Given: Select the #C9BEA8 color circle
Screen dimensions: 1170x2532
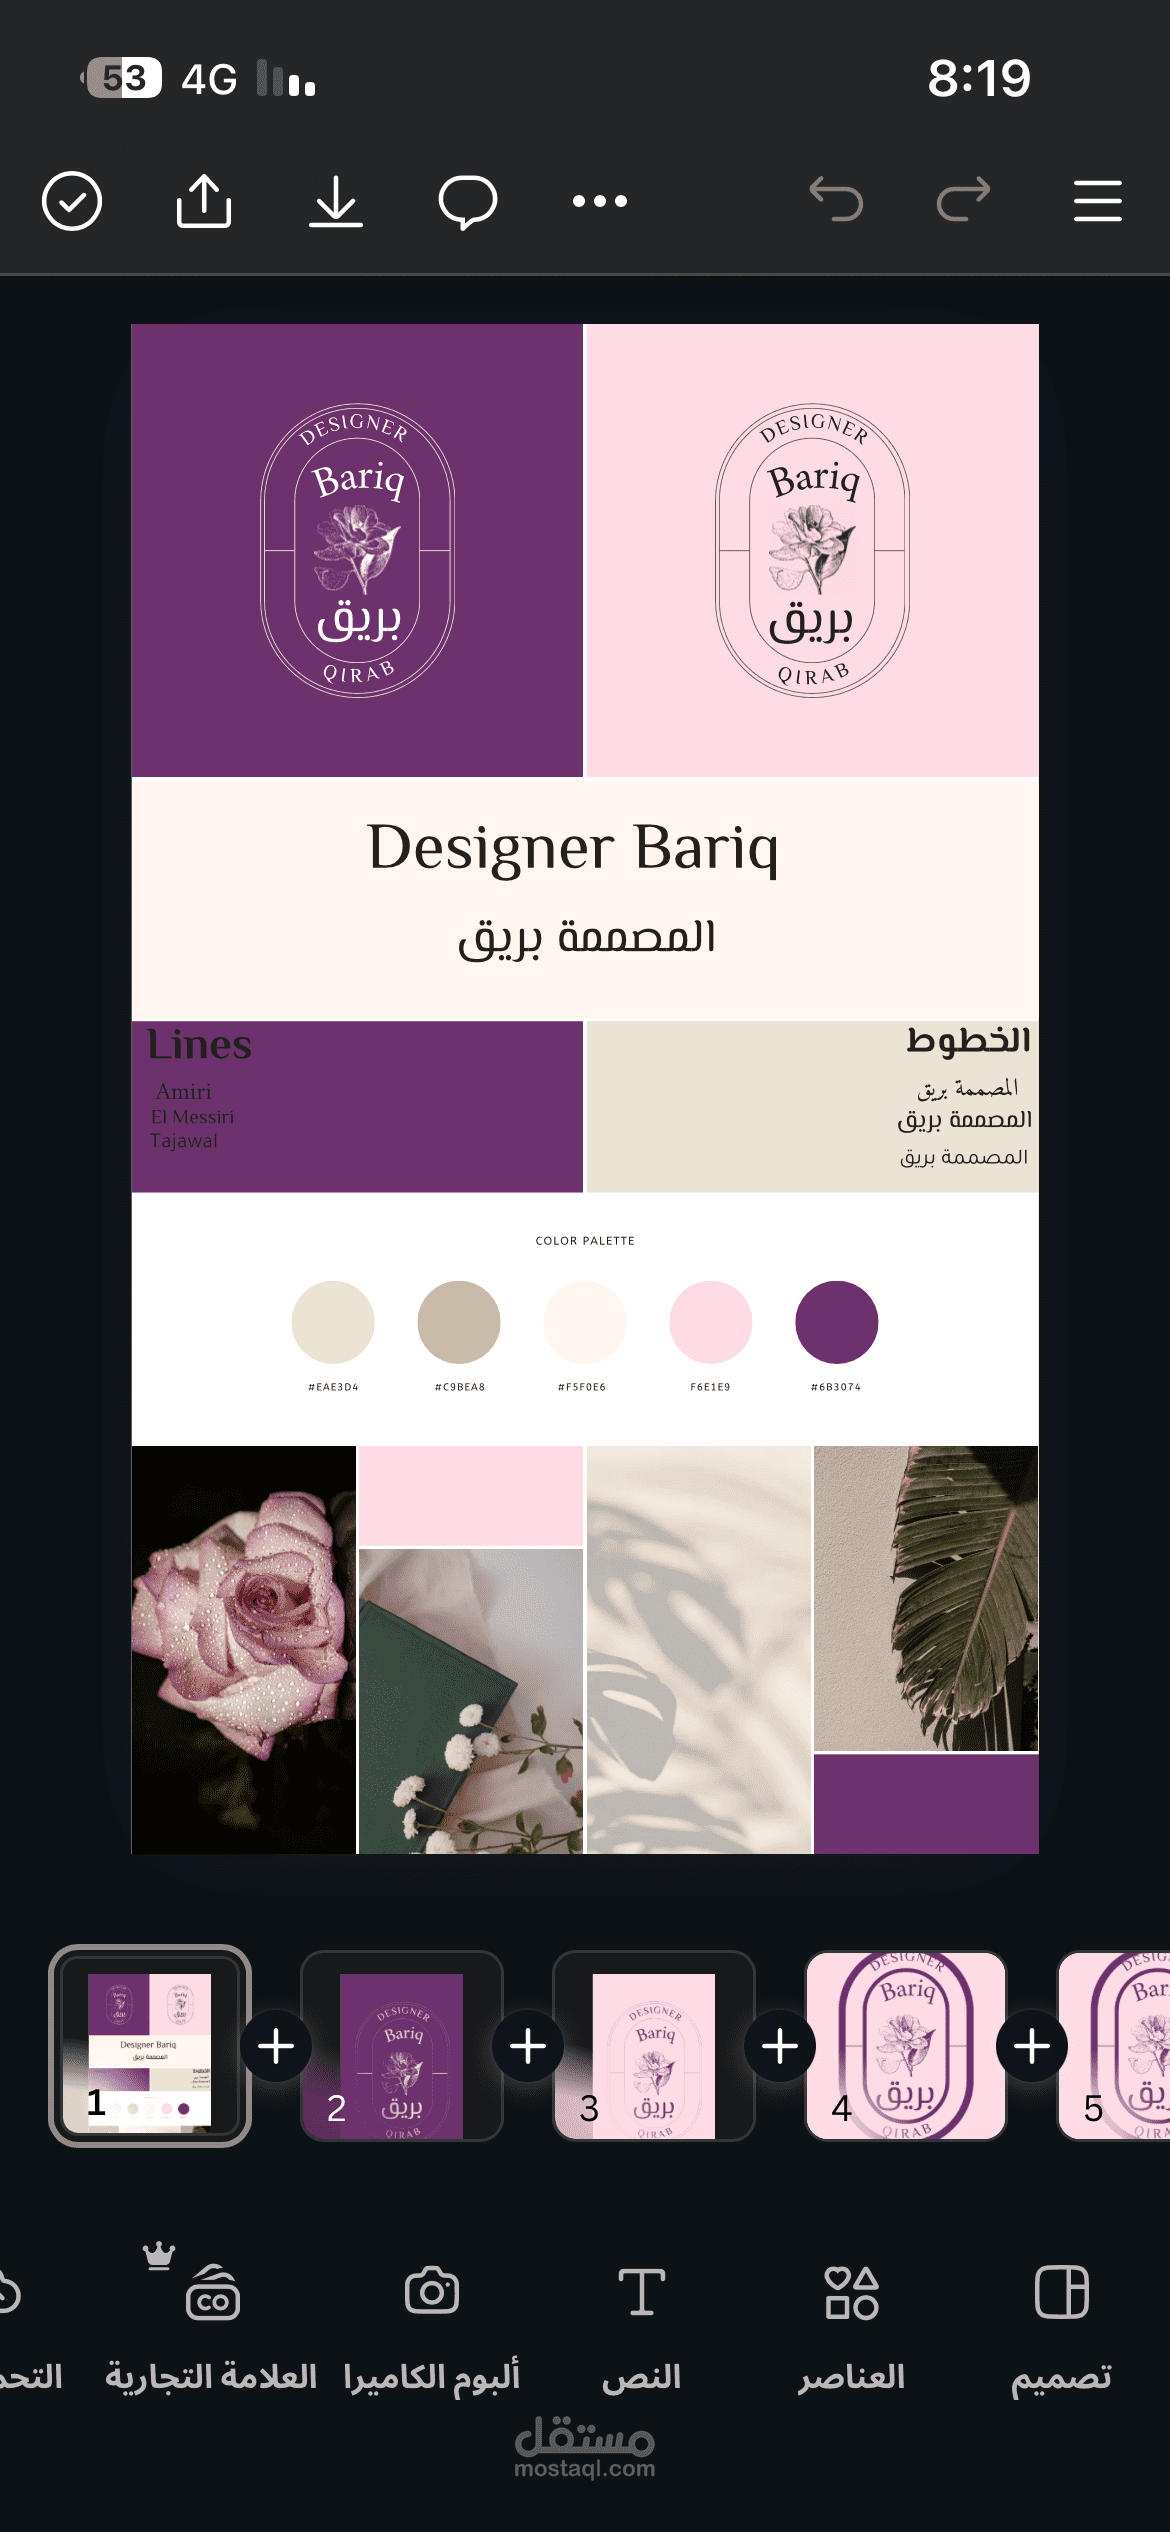Looking at the screenshot, I should click(x=459, y=1322).
